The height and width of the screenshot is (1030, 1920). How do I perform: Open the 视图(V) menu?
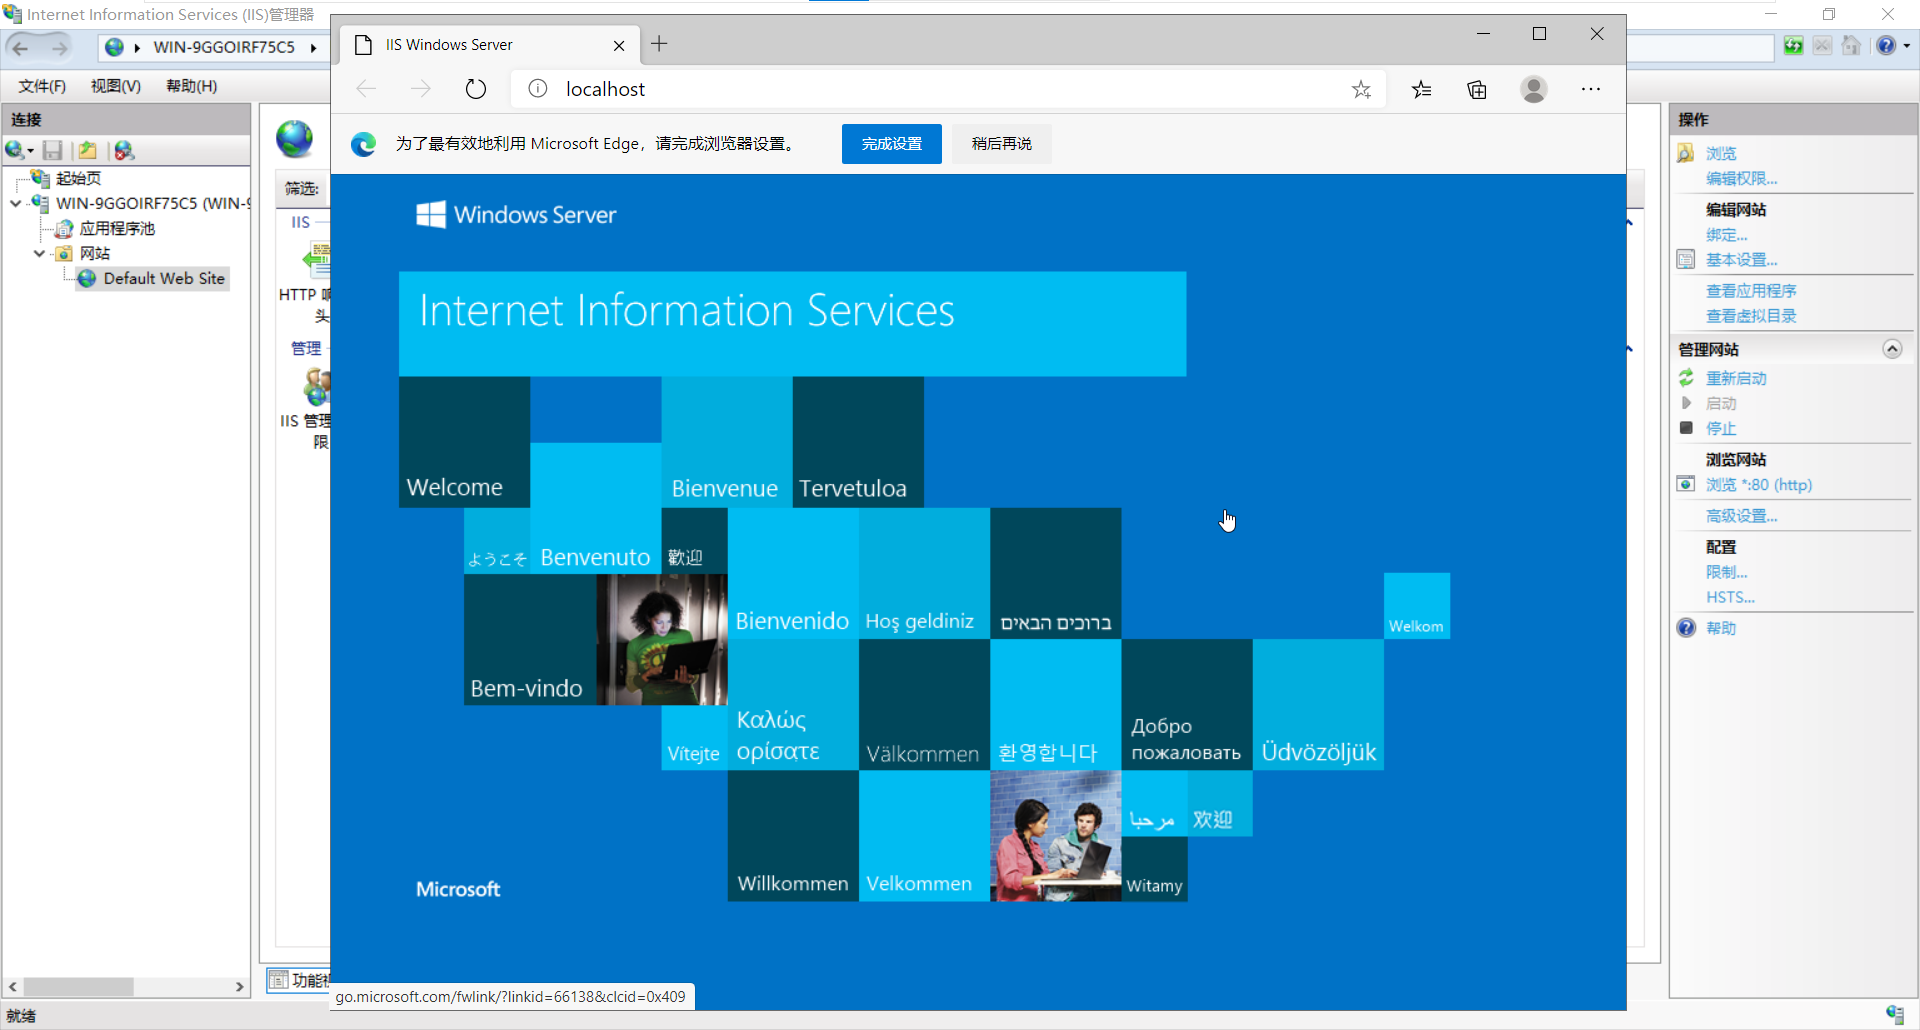114,85
